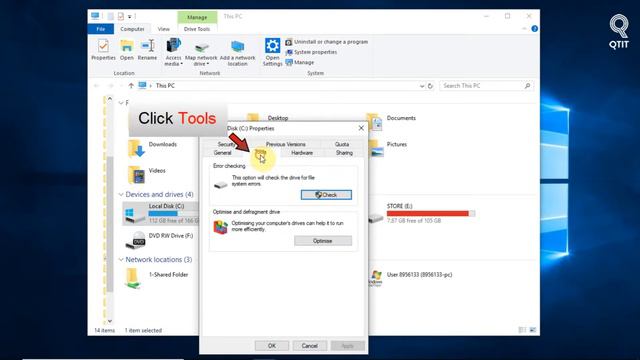Click OK in Properties dialog
This screenshot has width=640, height=360.
272,346
